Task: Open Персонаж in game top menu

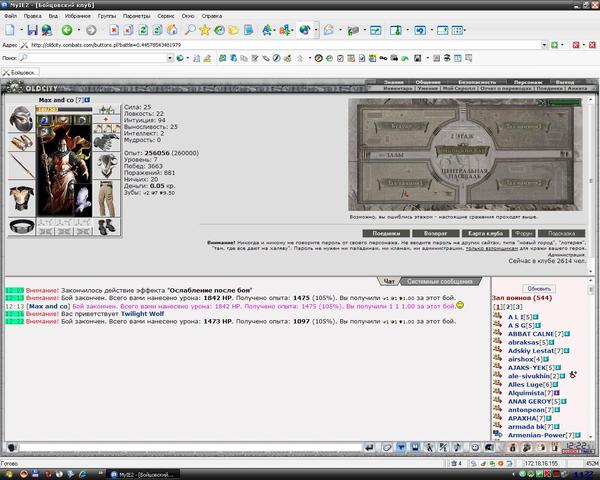Action: point(528,82)
